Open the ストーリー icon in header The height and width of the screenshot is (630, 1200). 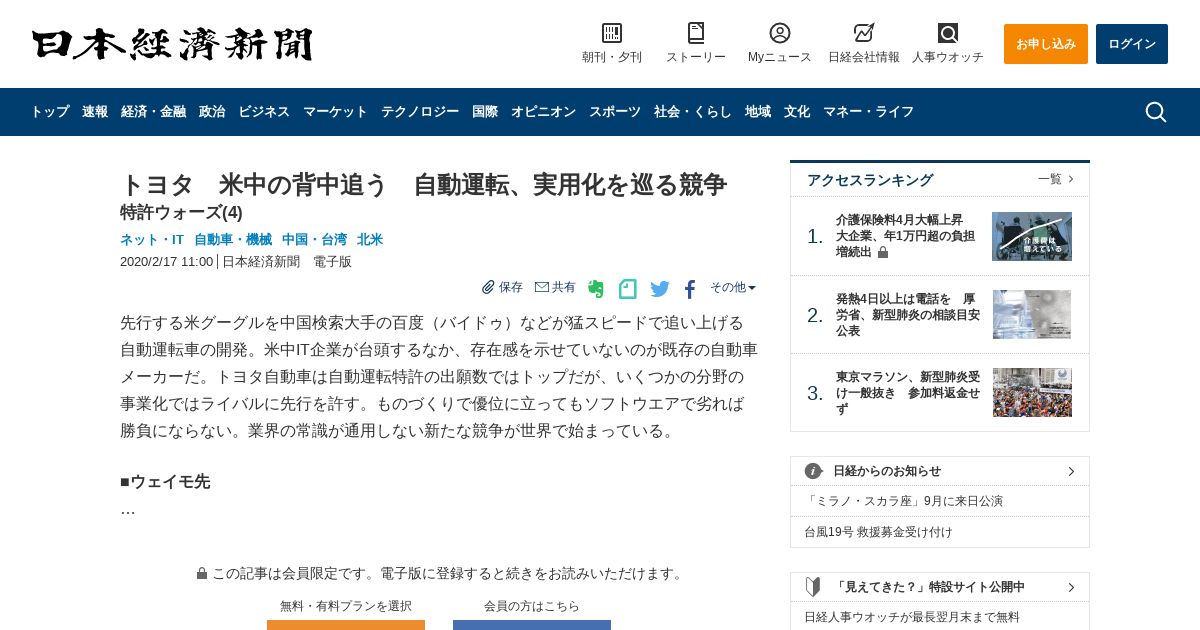[696, 33]
